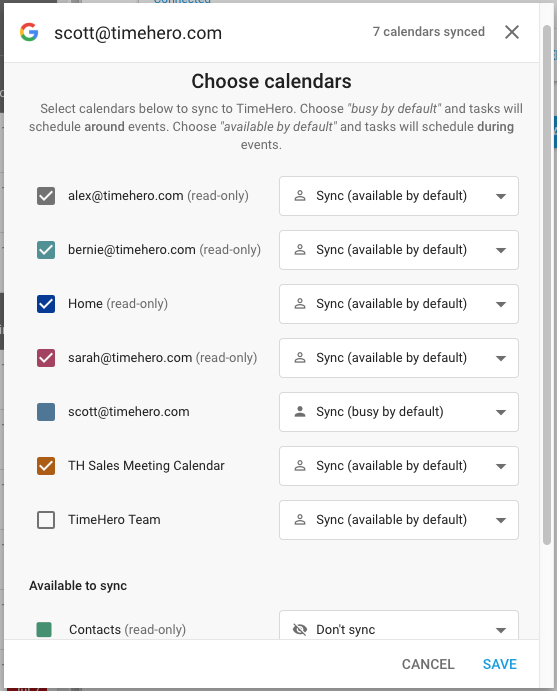
Task: Click the crossed-eye Don't sync icon for Contacts
Action: point(300,629)
